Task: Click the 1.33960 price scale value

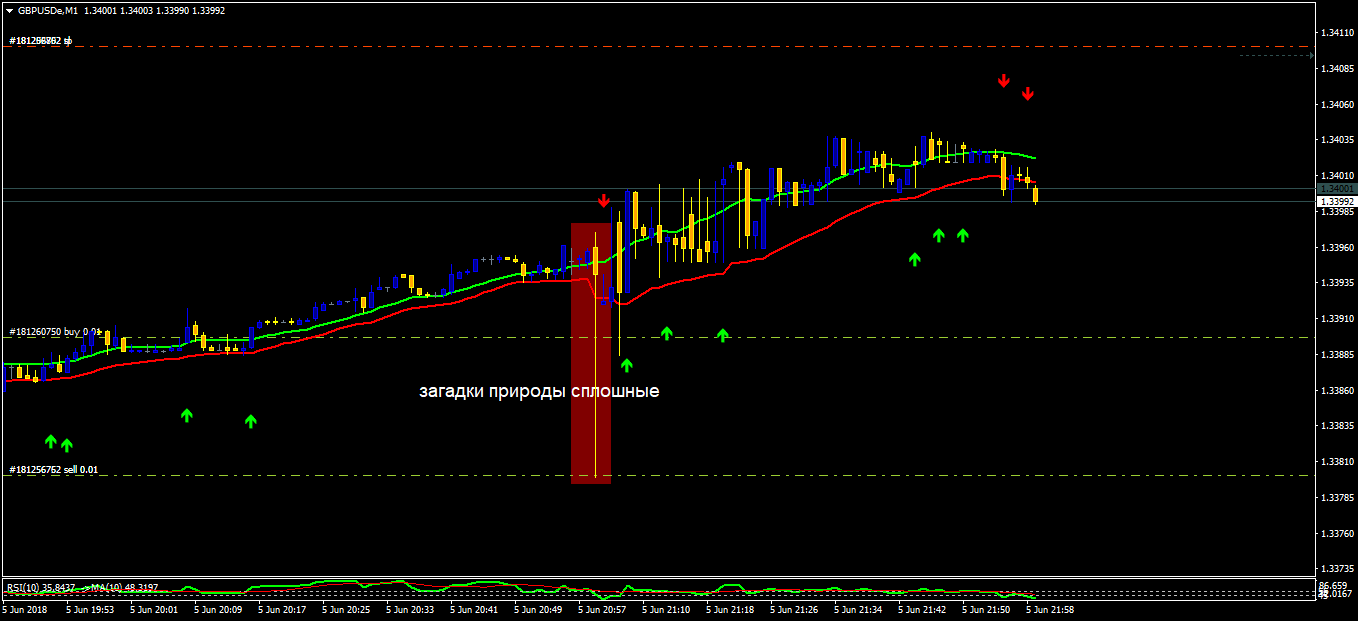Action: (1337, 247)
